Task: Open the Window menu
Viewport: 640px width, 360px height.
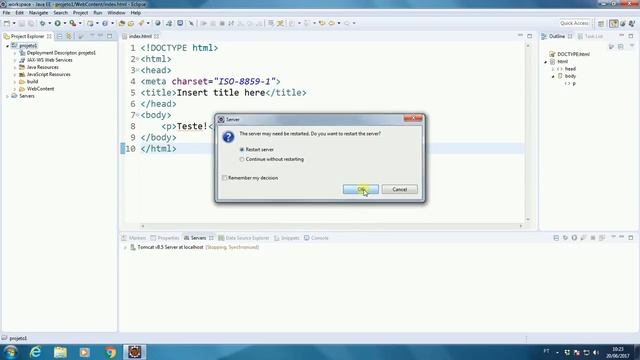Action: click(116, 13)
